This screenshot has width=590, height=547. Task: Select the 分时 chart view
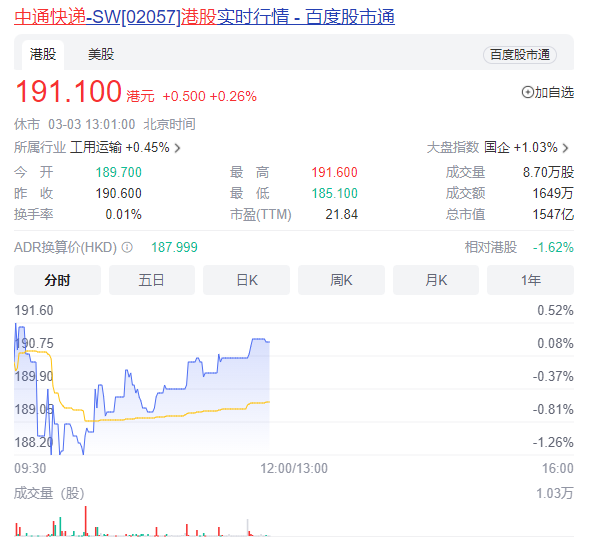tap(57, 280)
